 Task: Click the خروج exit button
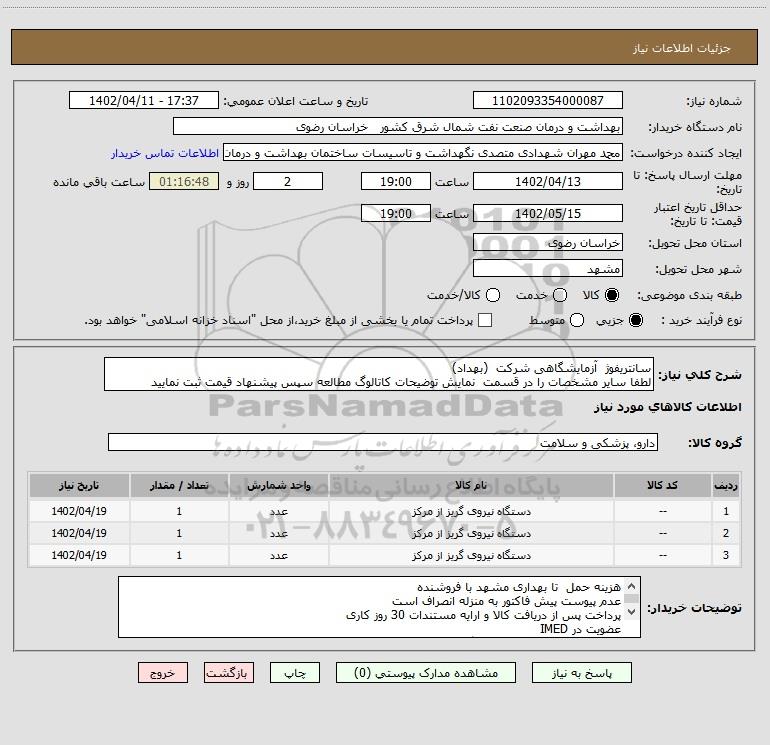(x=163, y=673)
